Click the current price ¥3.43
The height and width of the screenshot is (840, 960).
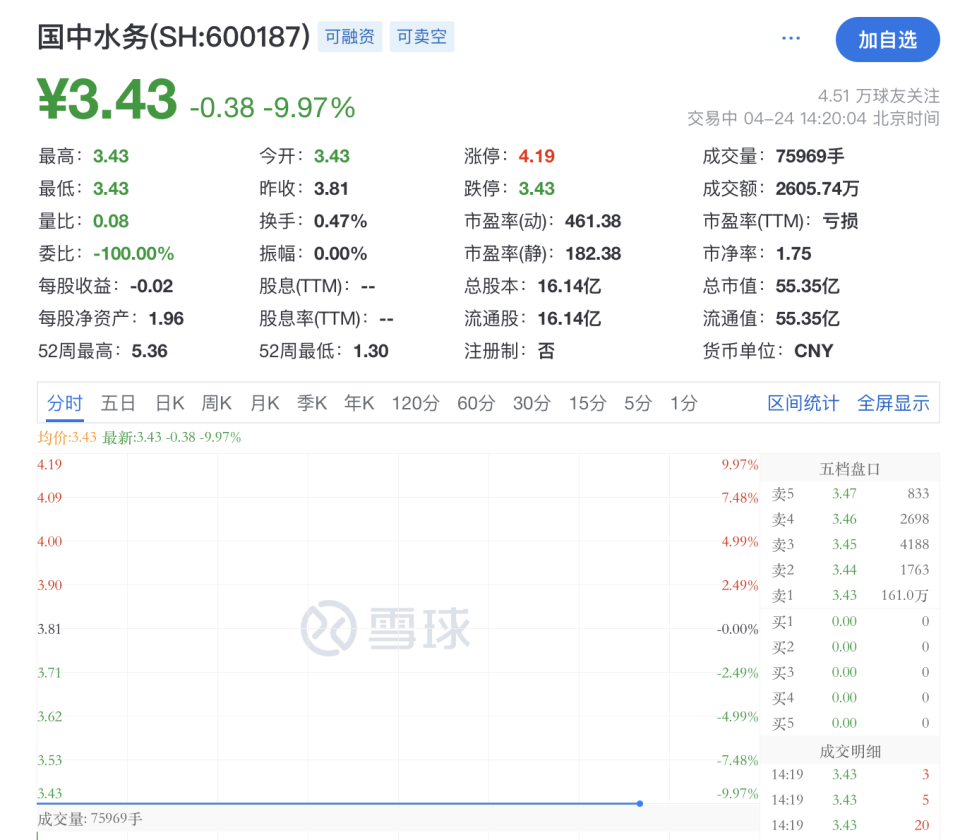107,100
